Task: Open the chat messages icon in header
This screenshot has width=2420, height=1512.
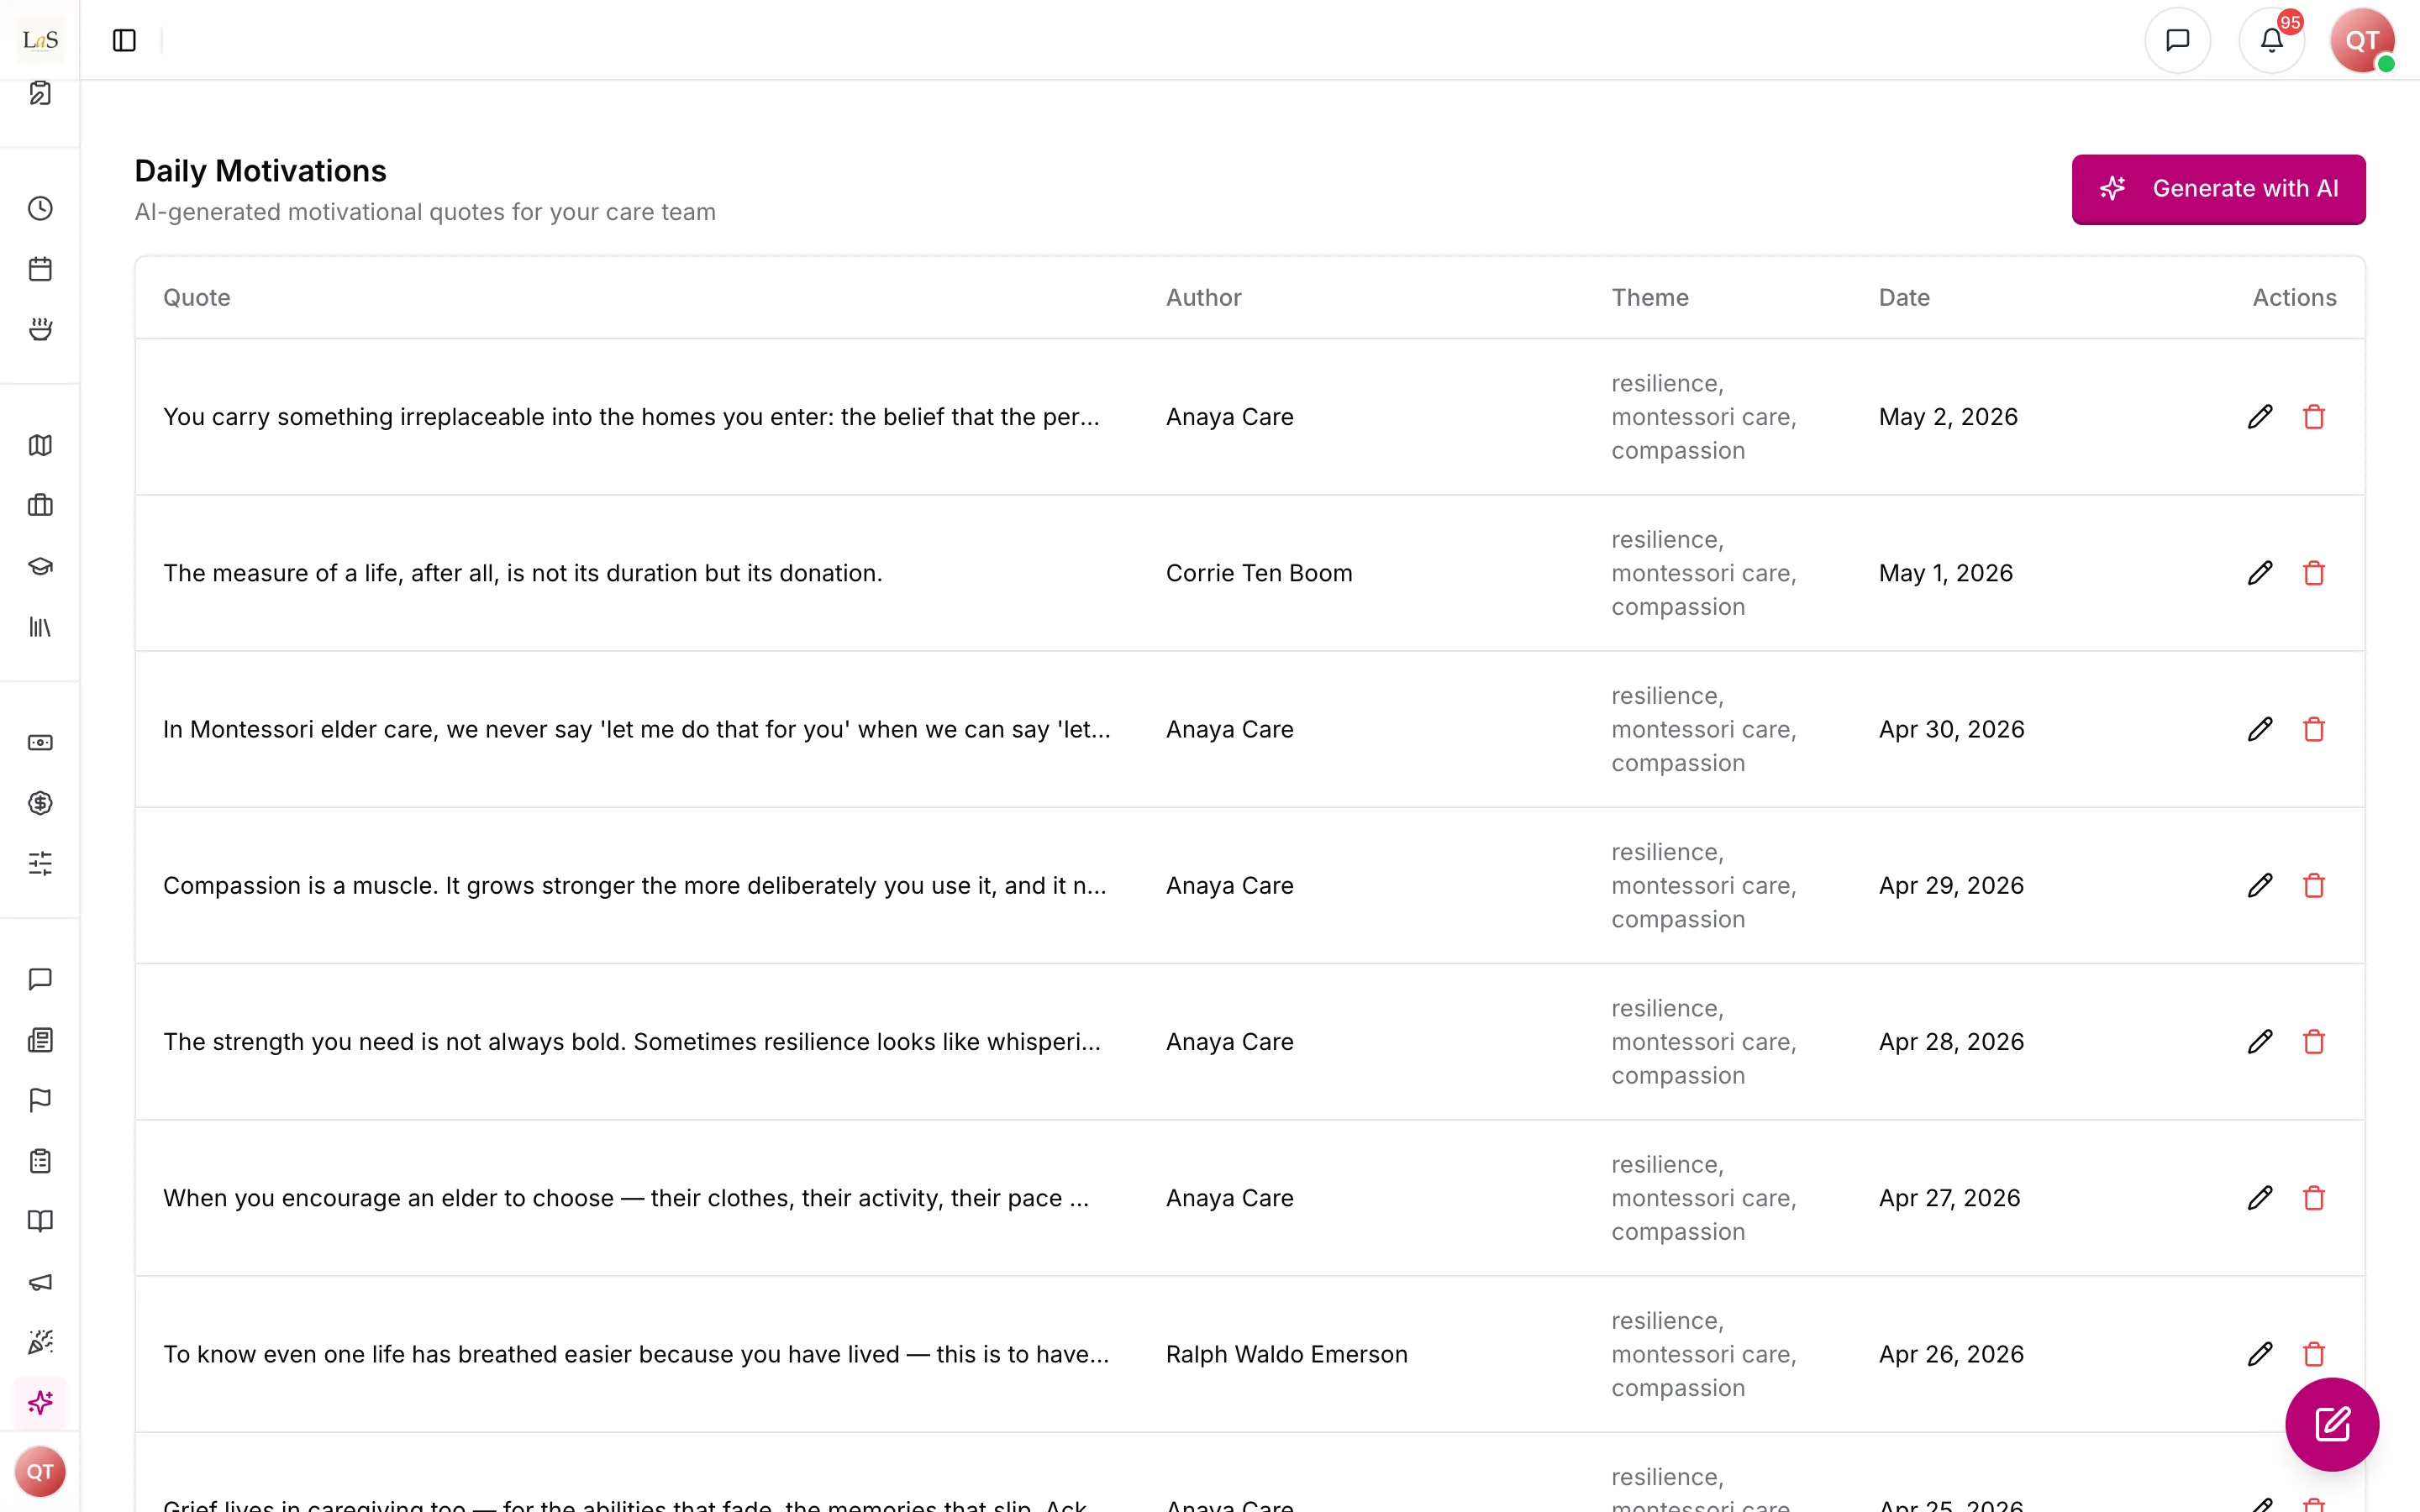Action: [x=2177, y=40]
